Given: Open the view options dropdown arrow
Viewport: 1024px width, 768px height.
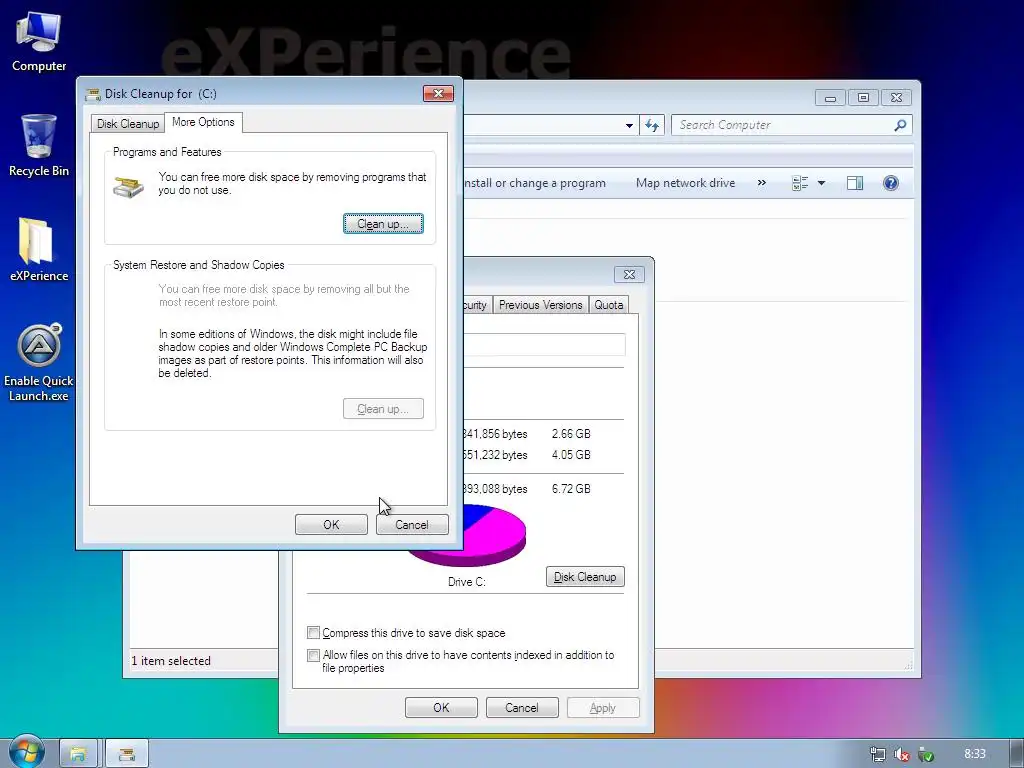Looking at the screenshot, I should (x=822, y=183).
